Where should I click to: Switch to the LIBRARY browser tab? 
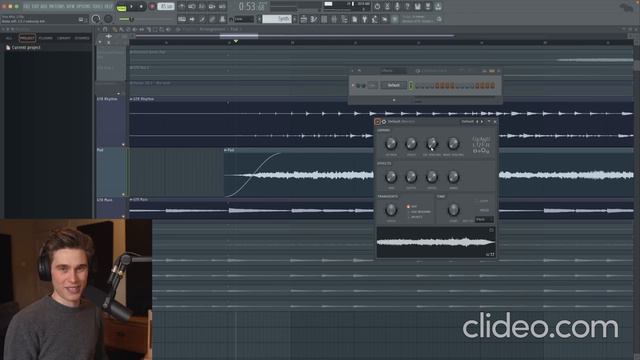pyautogui.click(x=64, y=38)
